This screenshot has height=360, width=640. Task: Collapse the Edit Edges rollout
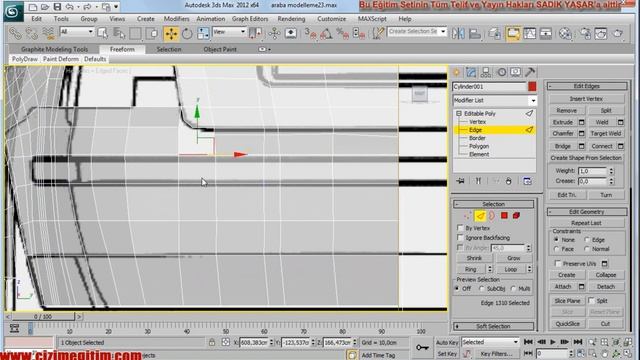coord(587,86)
